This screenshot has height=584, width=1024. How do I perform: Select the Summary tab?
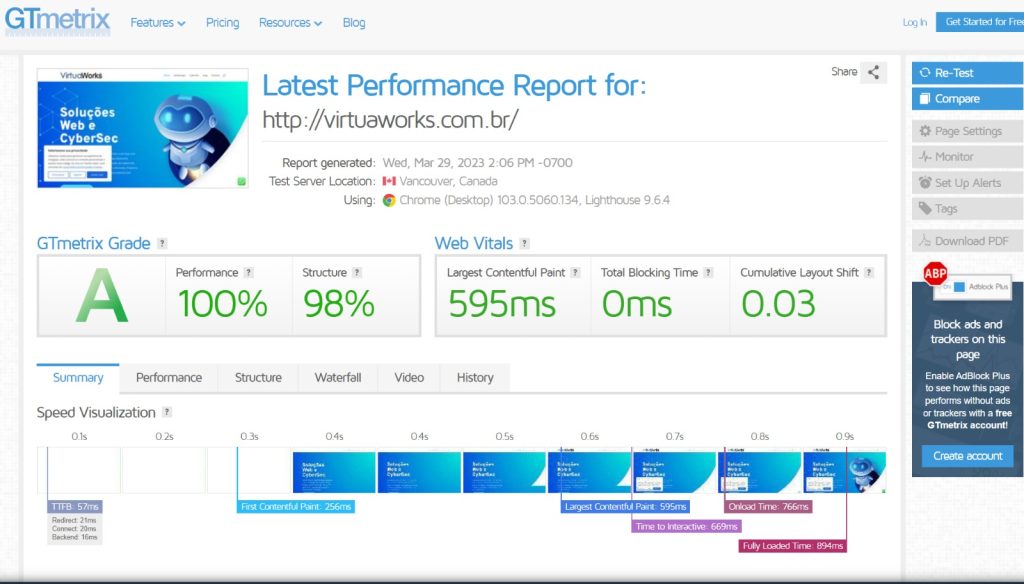(x=78, y=378)
